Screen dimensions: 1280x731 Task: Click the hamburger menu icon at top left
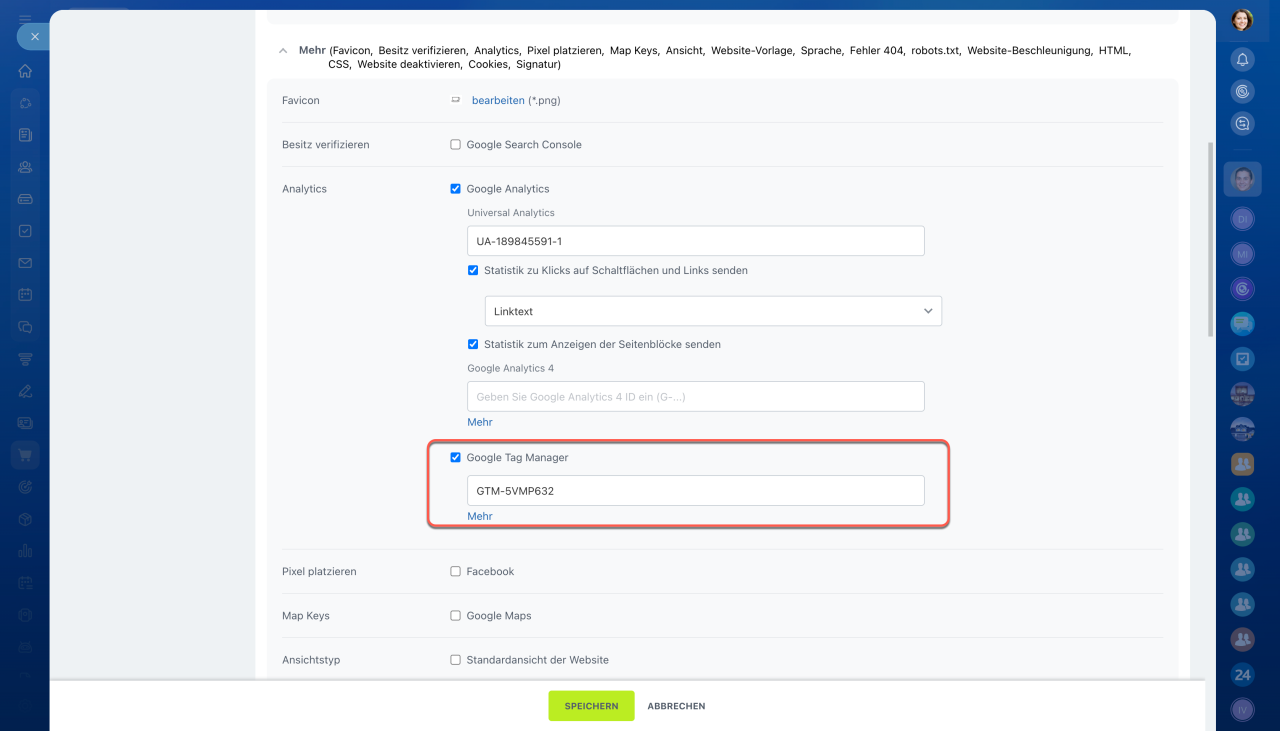tap(25, 18)
